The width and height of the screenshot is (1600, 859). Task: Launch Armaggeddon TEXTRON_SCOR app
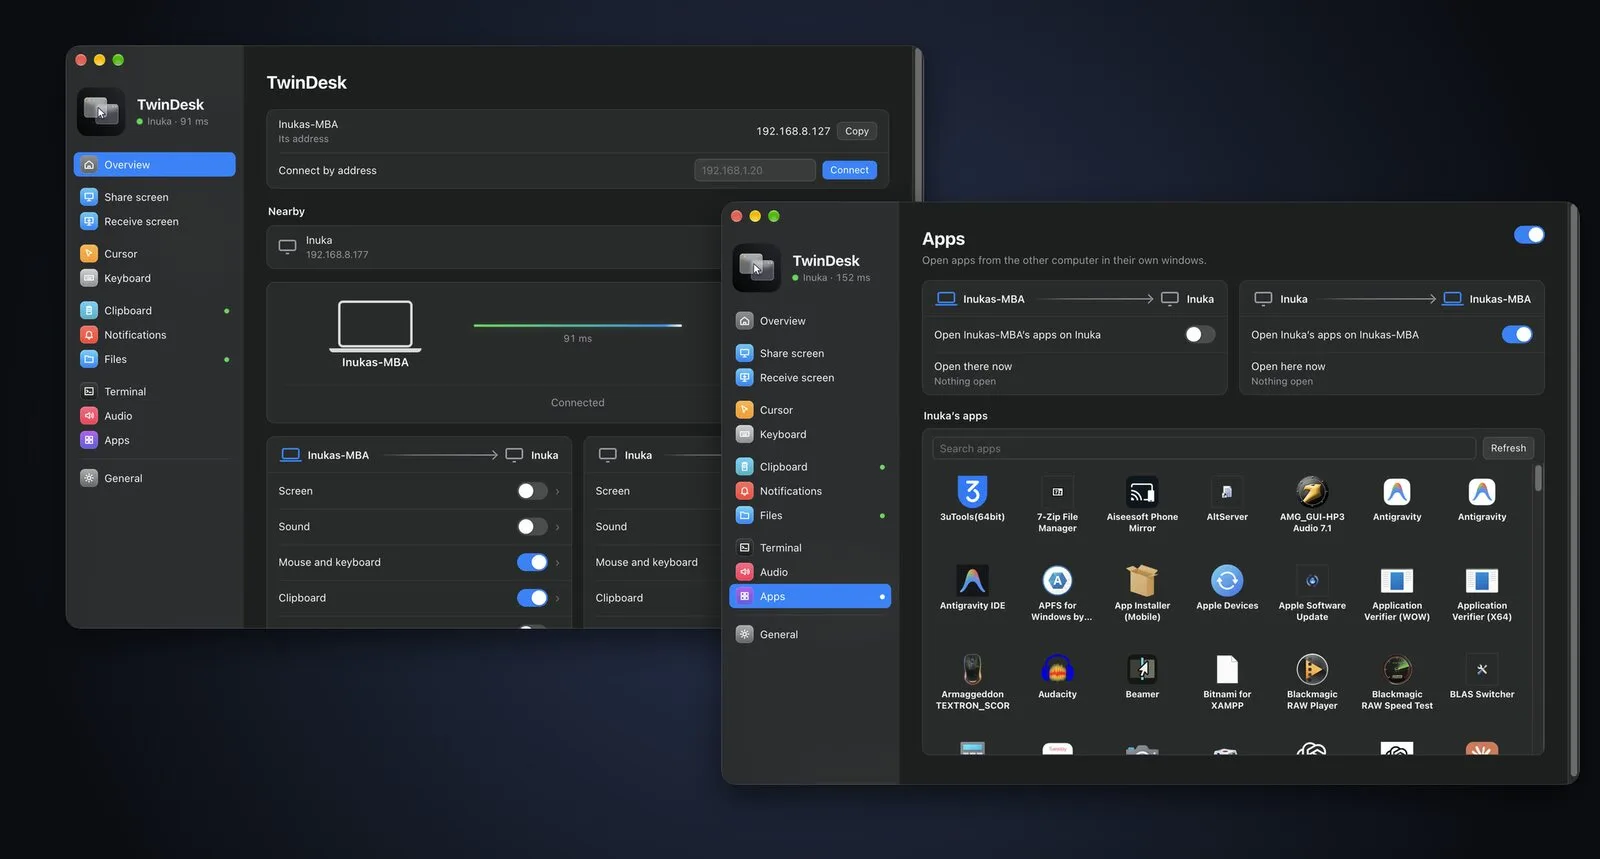(972, 669)
